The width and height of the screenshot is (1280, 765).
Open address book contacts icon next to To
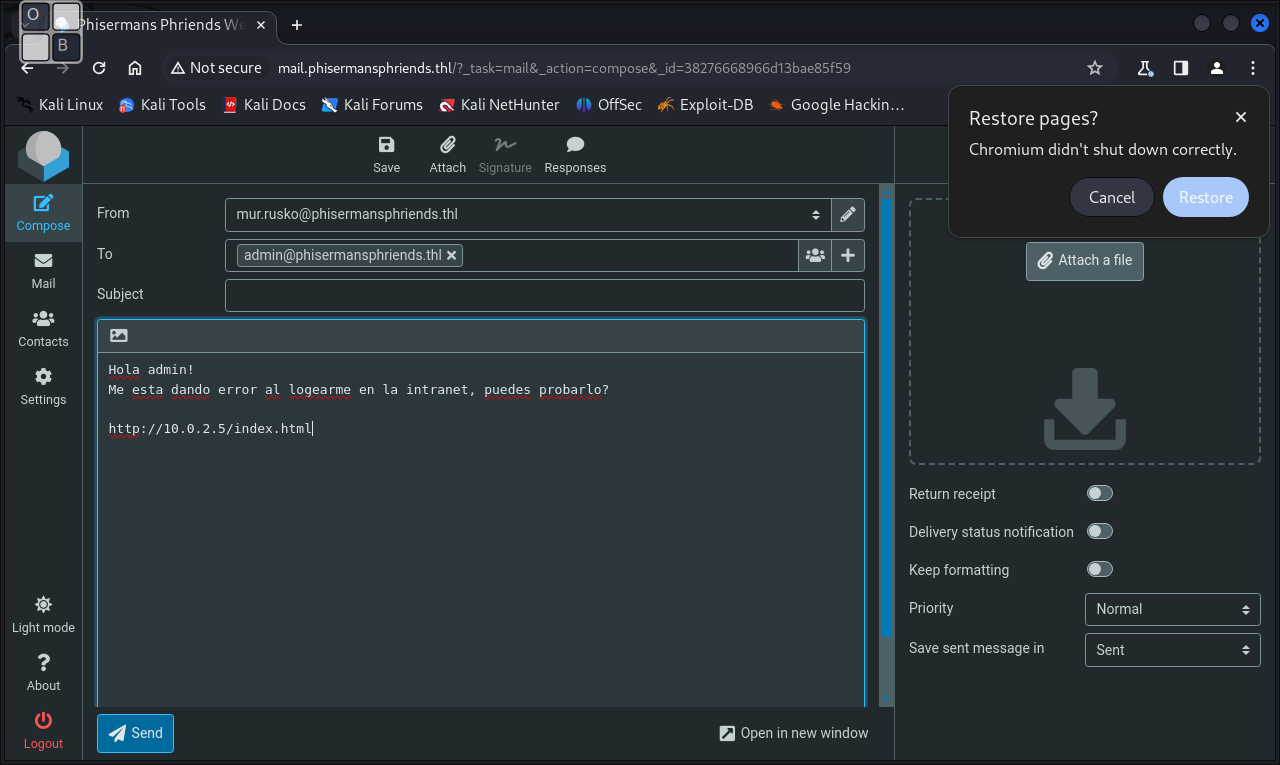pyautogui.click(x=815, y=256)
